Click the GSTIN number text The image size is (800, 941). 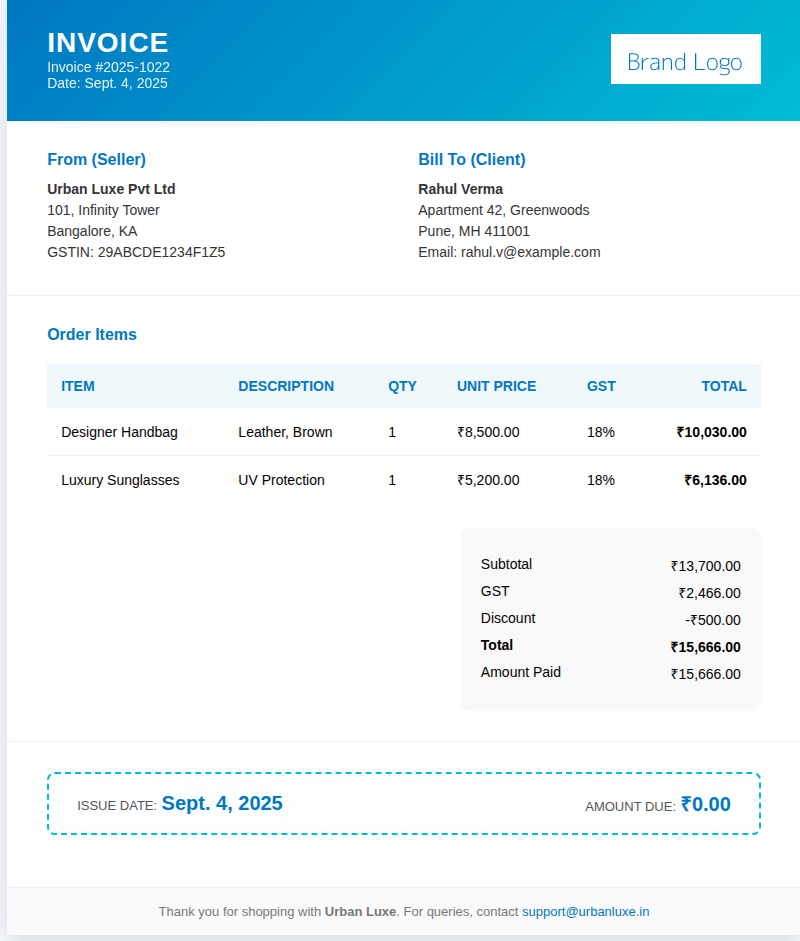tap(136, 252)
